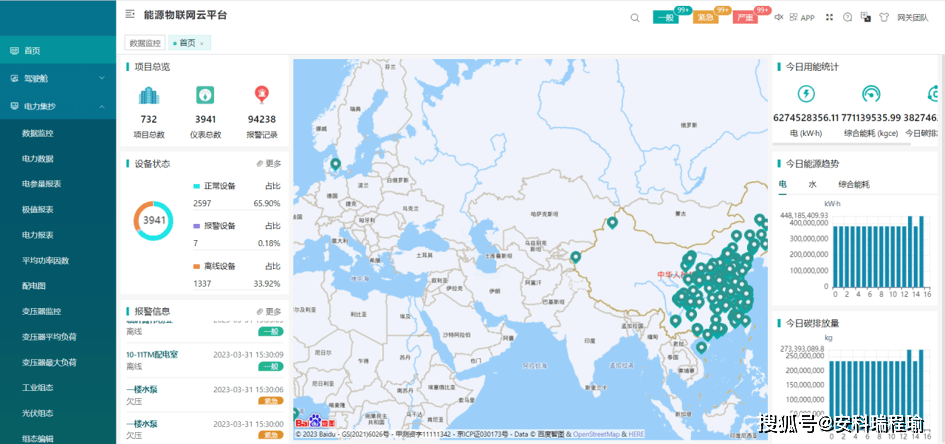945x444 pixels.
Task: Enter fullscreen mode icon
Action: tap(829, 17)
